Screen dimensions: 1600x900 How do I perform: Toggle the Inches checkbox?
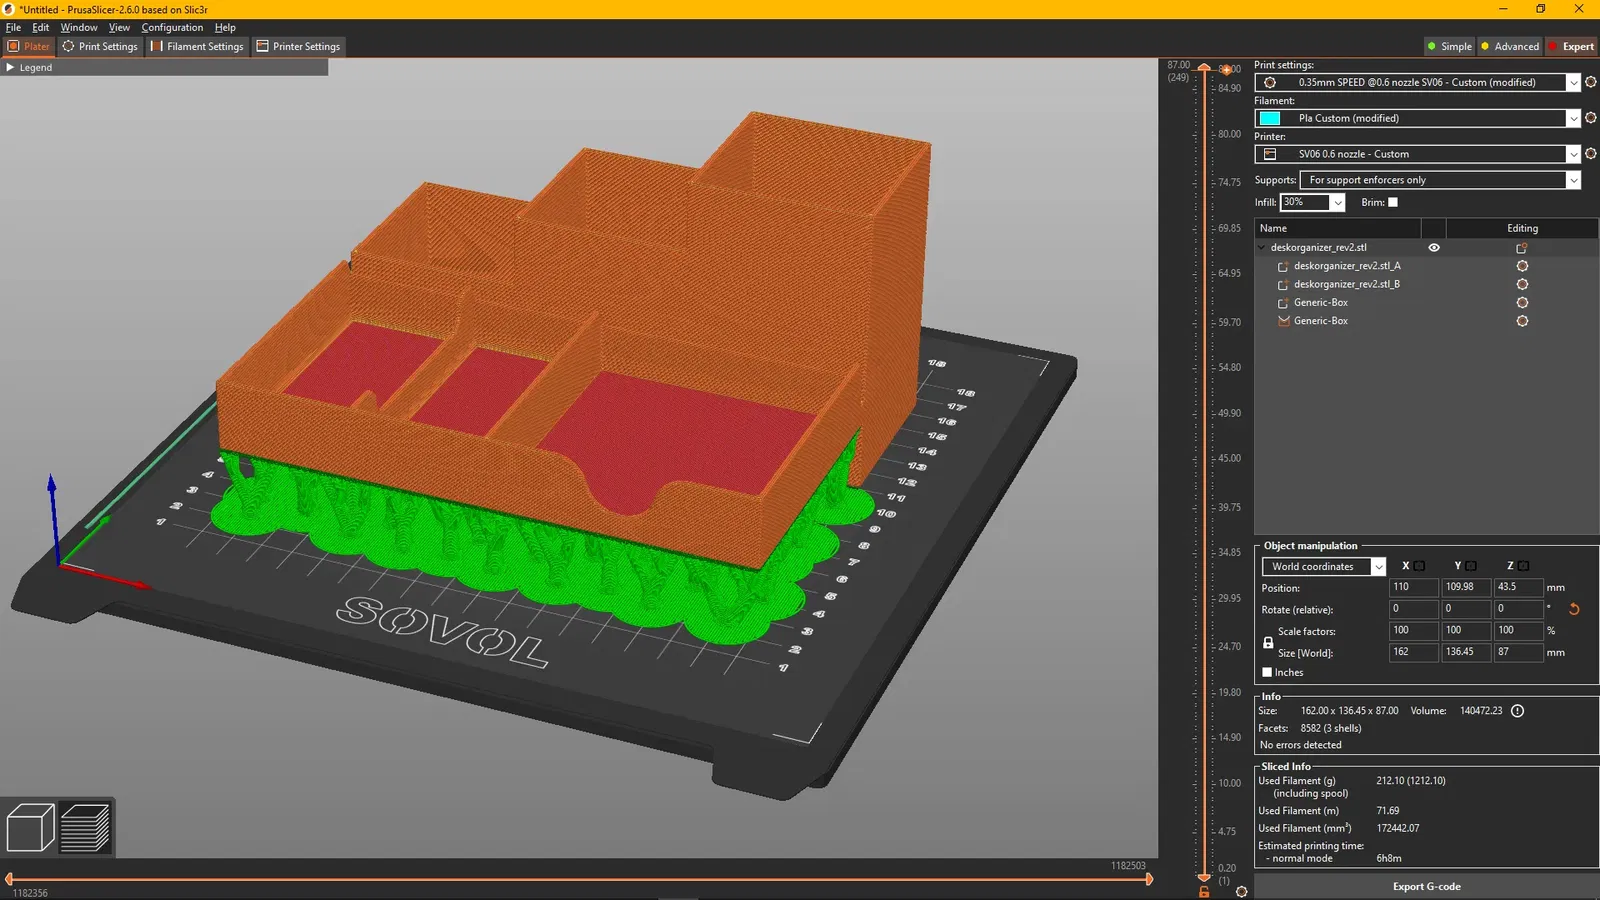click(x=1267, y=672)
